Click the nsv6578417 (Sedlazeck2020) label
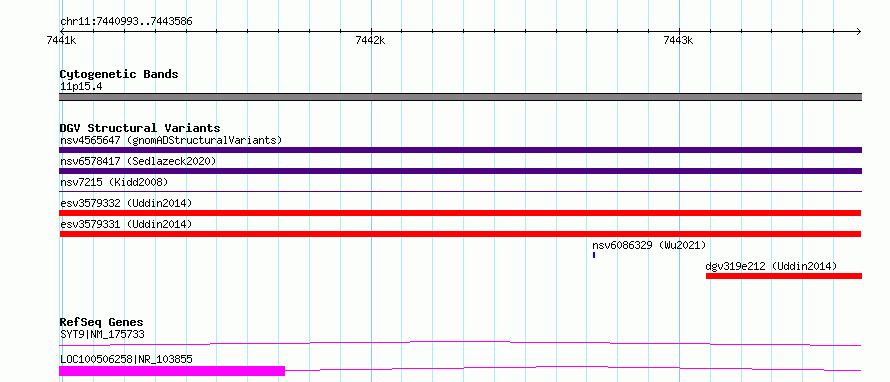The image size is (890, 382). (x=138, y=161)
